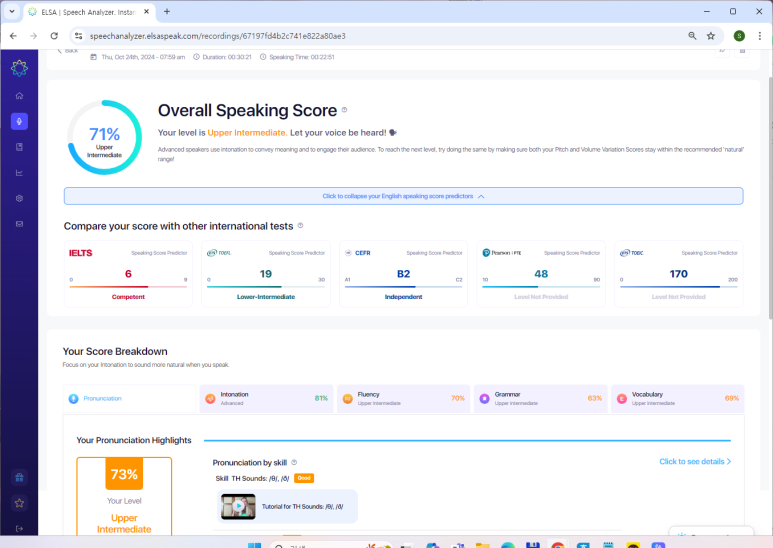Click 'Your Pronunciation Highlights' heading

(x=134, y=440)
